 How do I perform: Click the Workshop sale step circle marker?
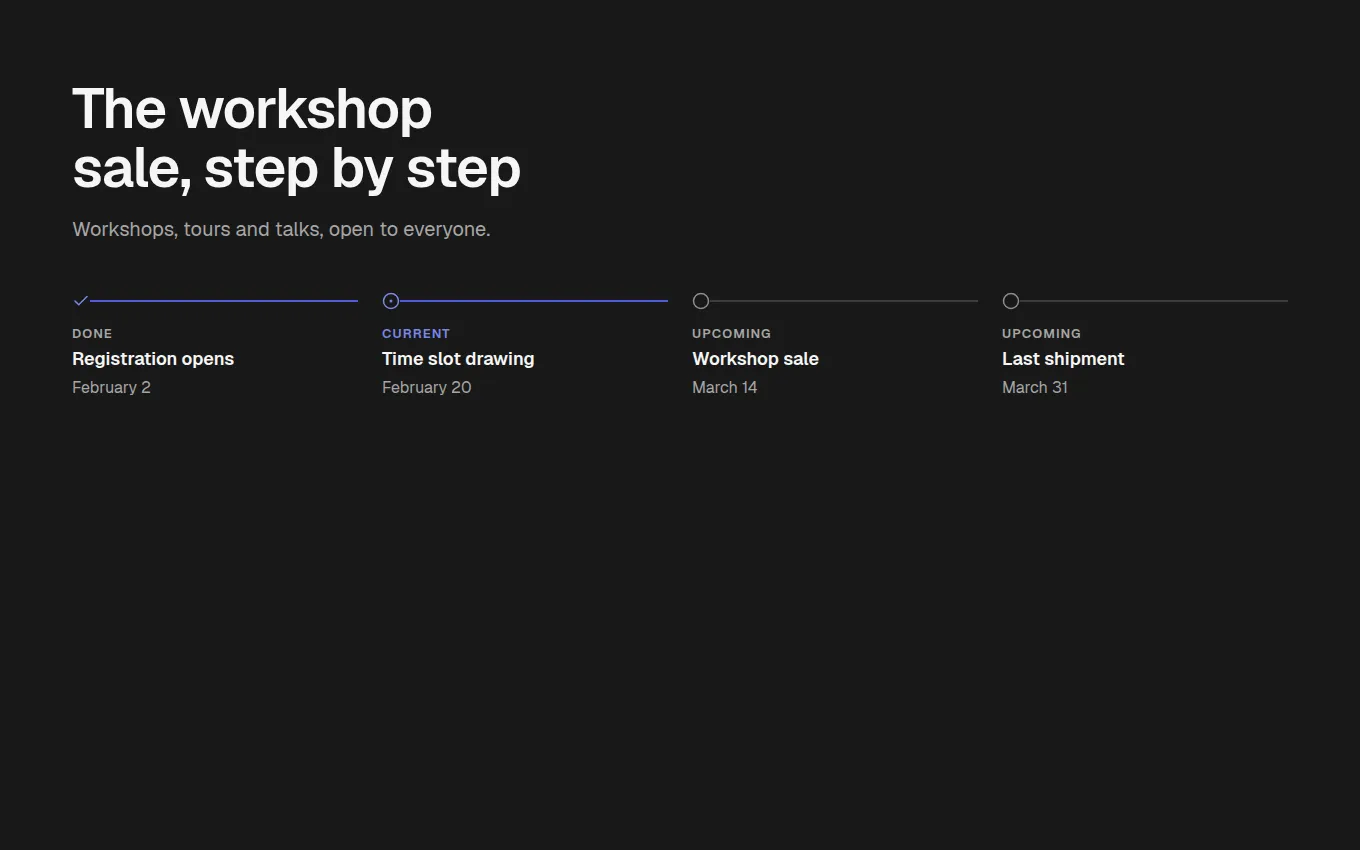(701, 301)
